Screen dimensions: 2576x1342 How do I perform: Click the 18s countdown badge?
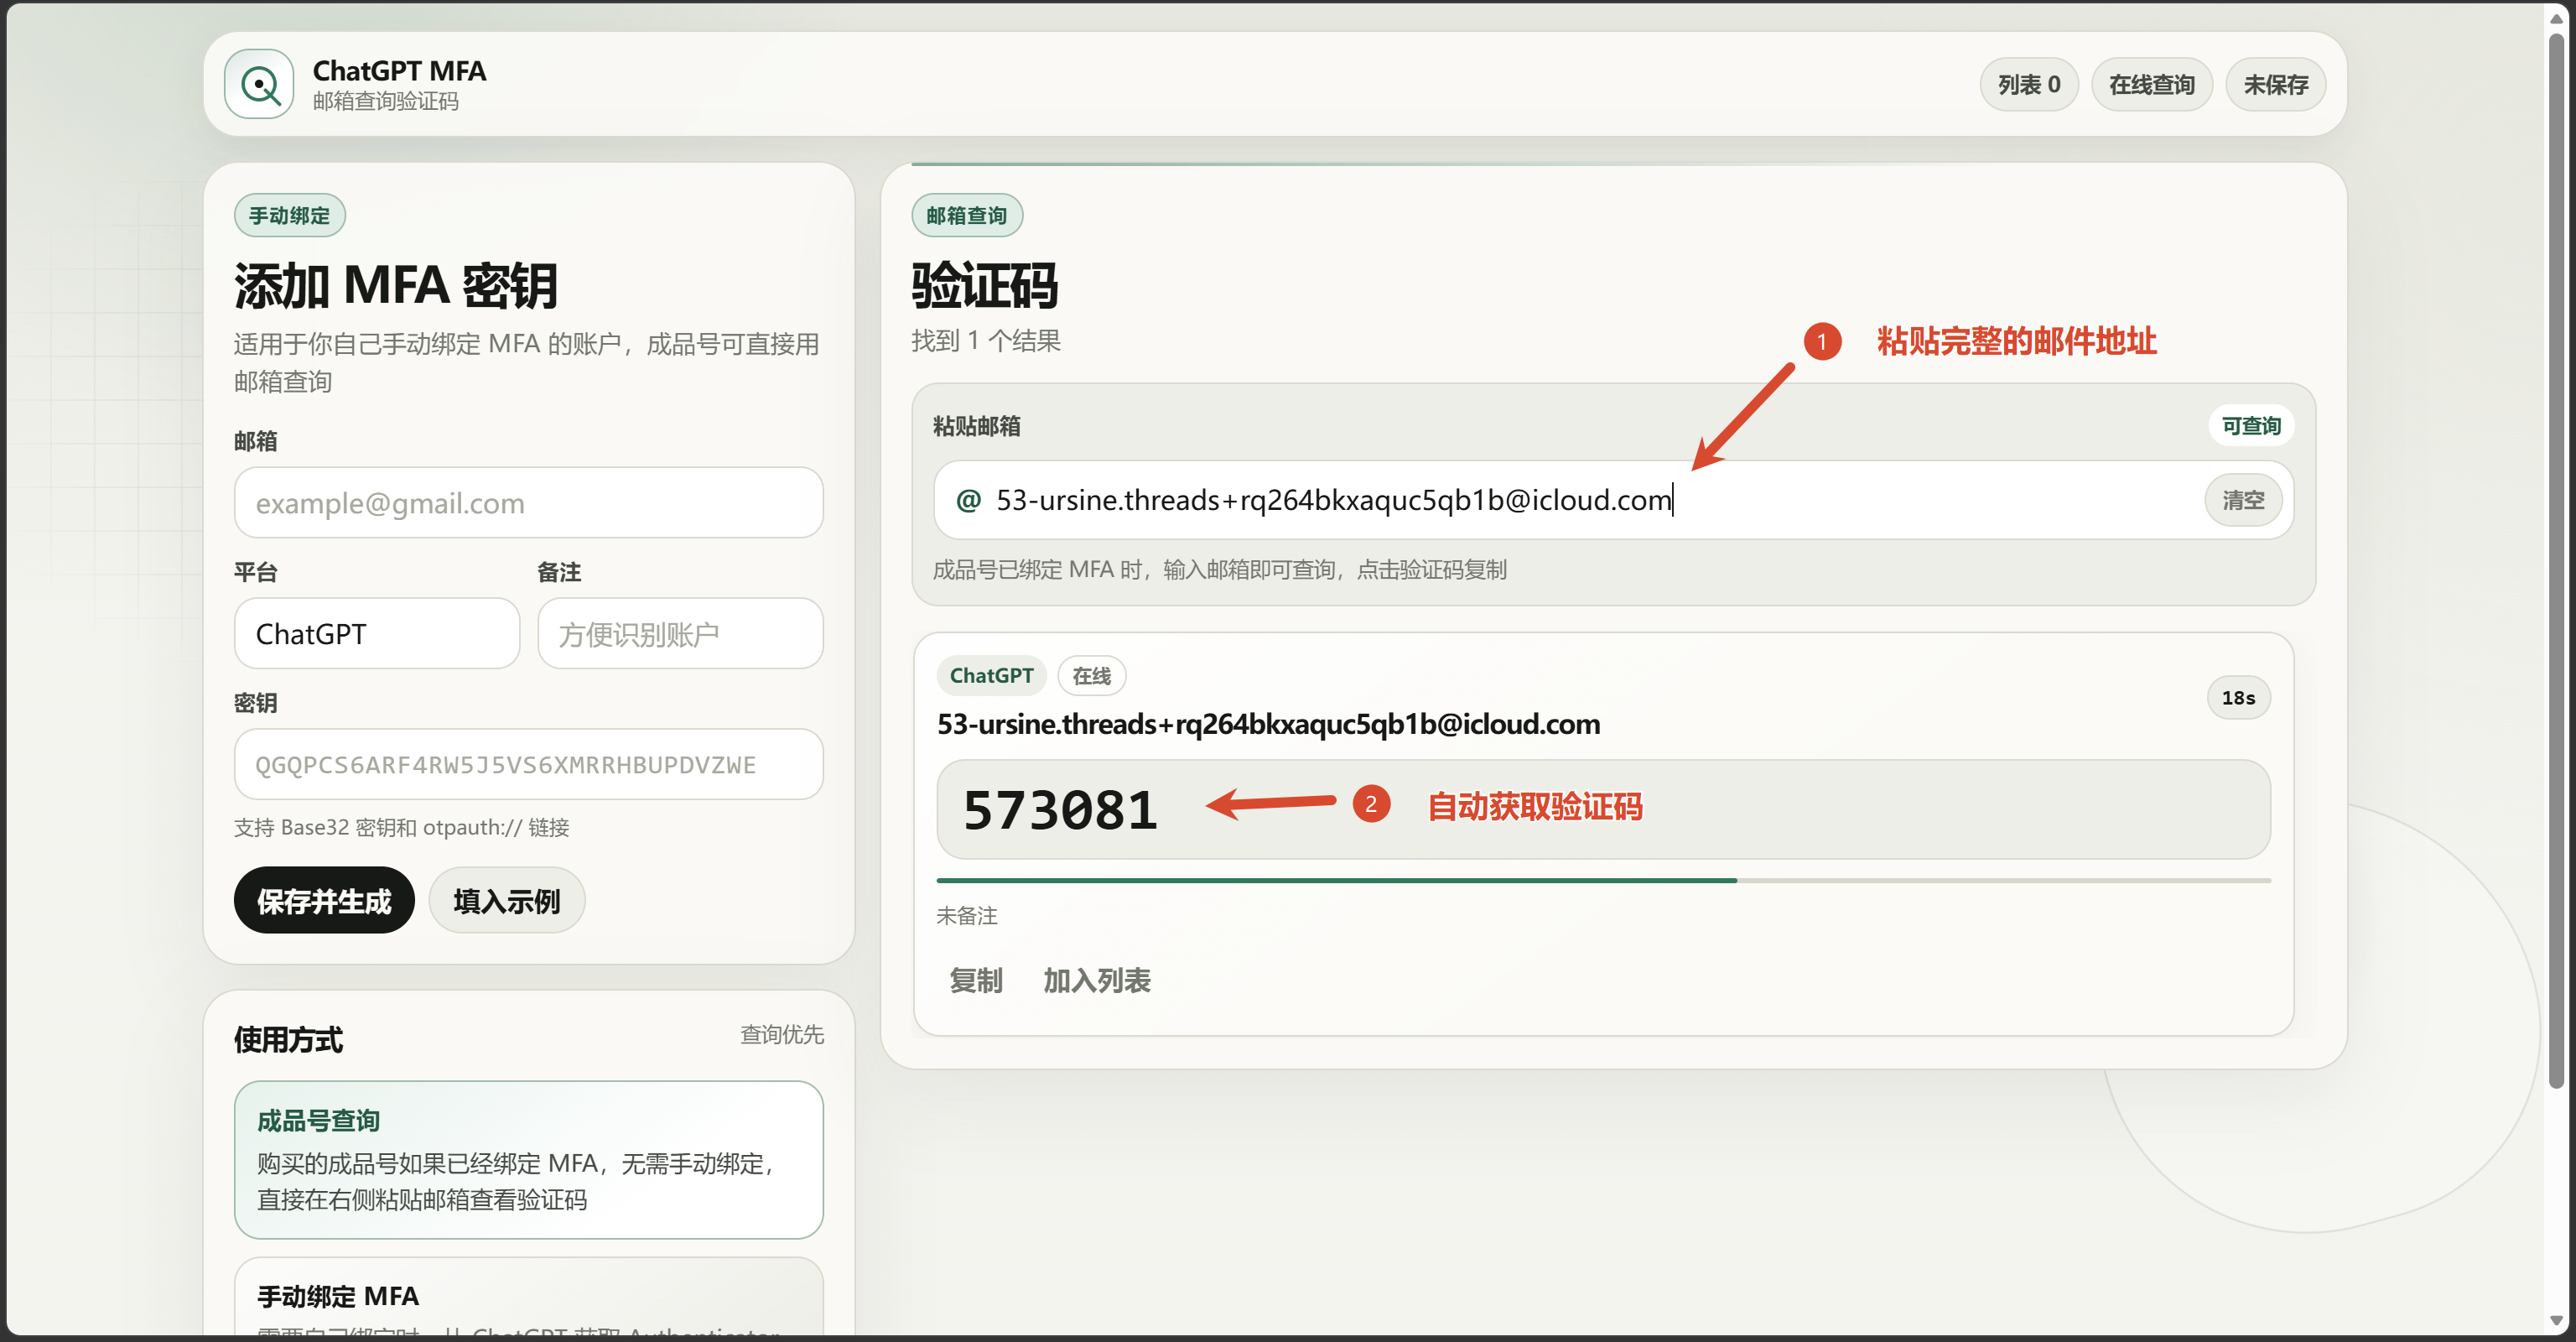click(x=2238, y=698)
